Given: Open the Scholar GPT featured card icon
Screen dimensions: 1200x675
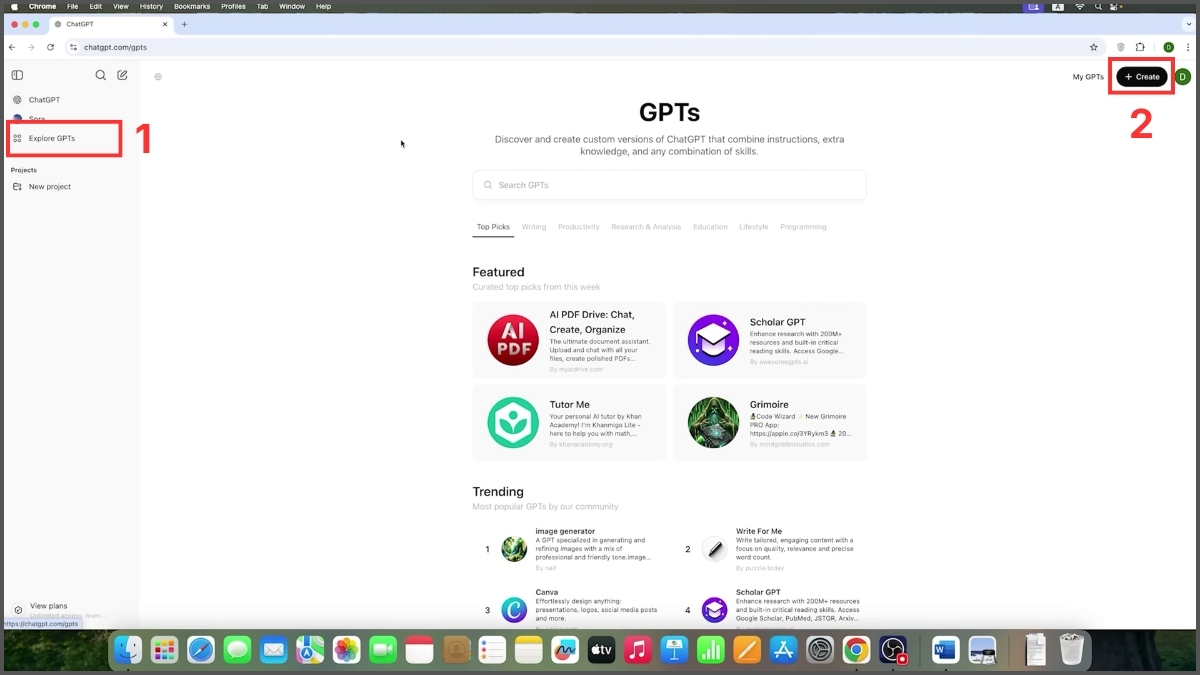Looking at the screenshot, I should point(713,340).
